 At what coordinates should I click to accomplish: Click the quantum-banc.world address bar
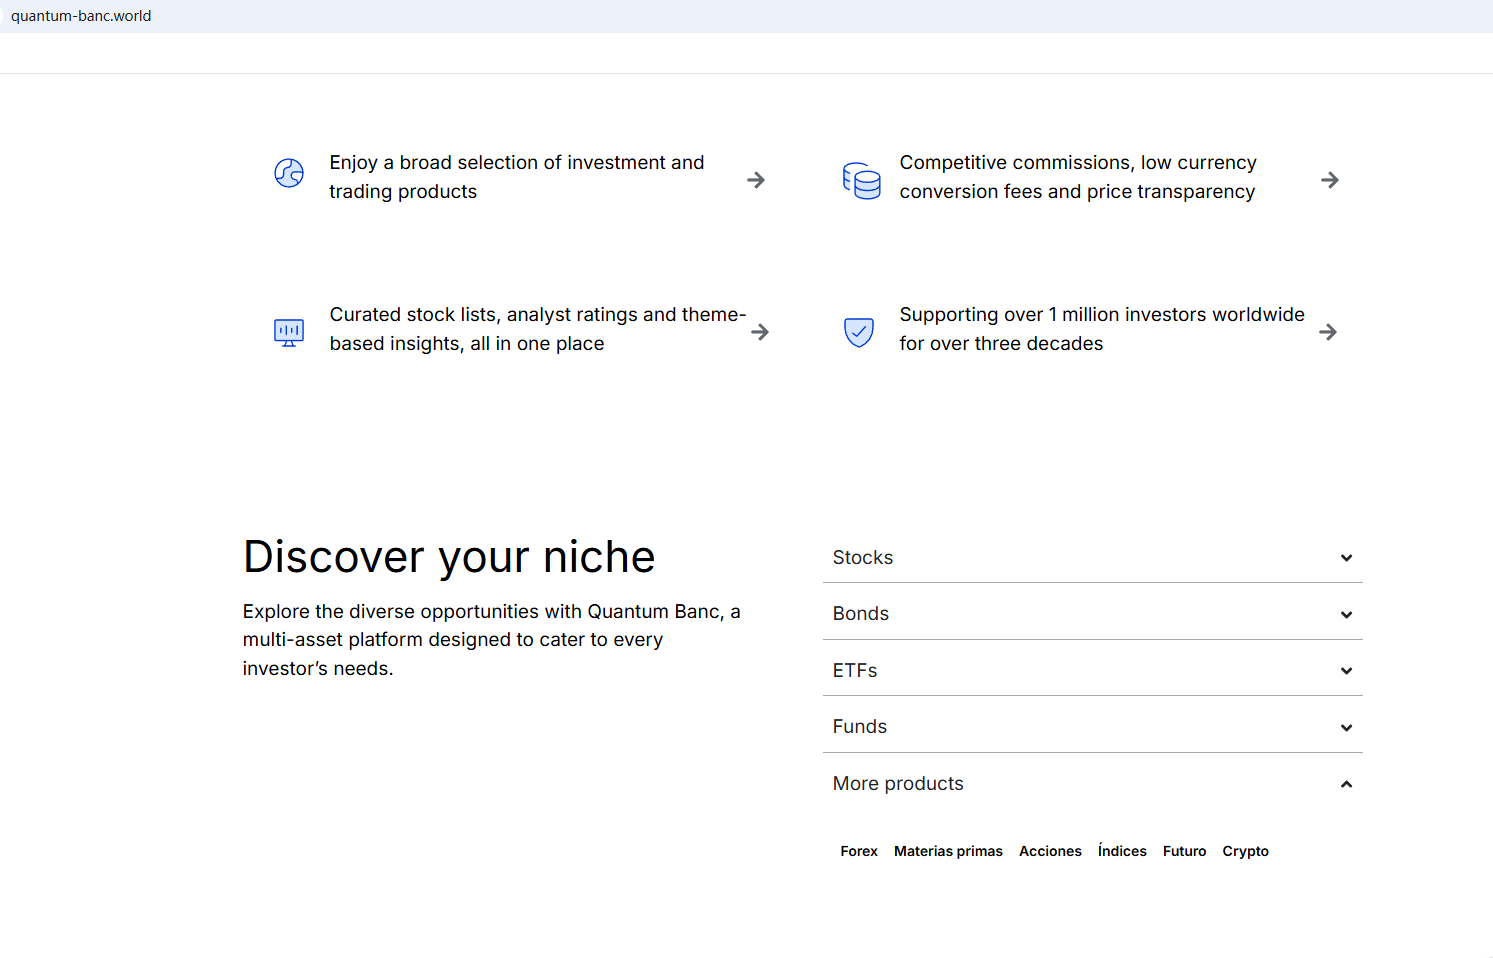coord(81,16)
